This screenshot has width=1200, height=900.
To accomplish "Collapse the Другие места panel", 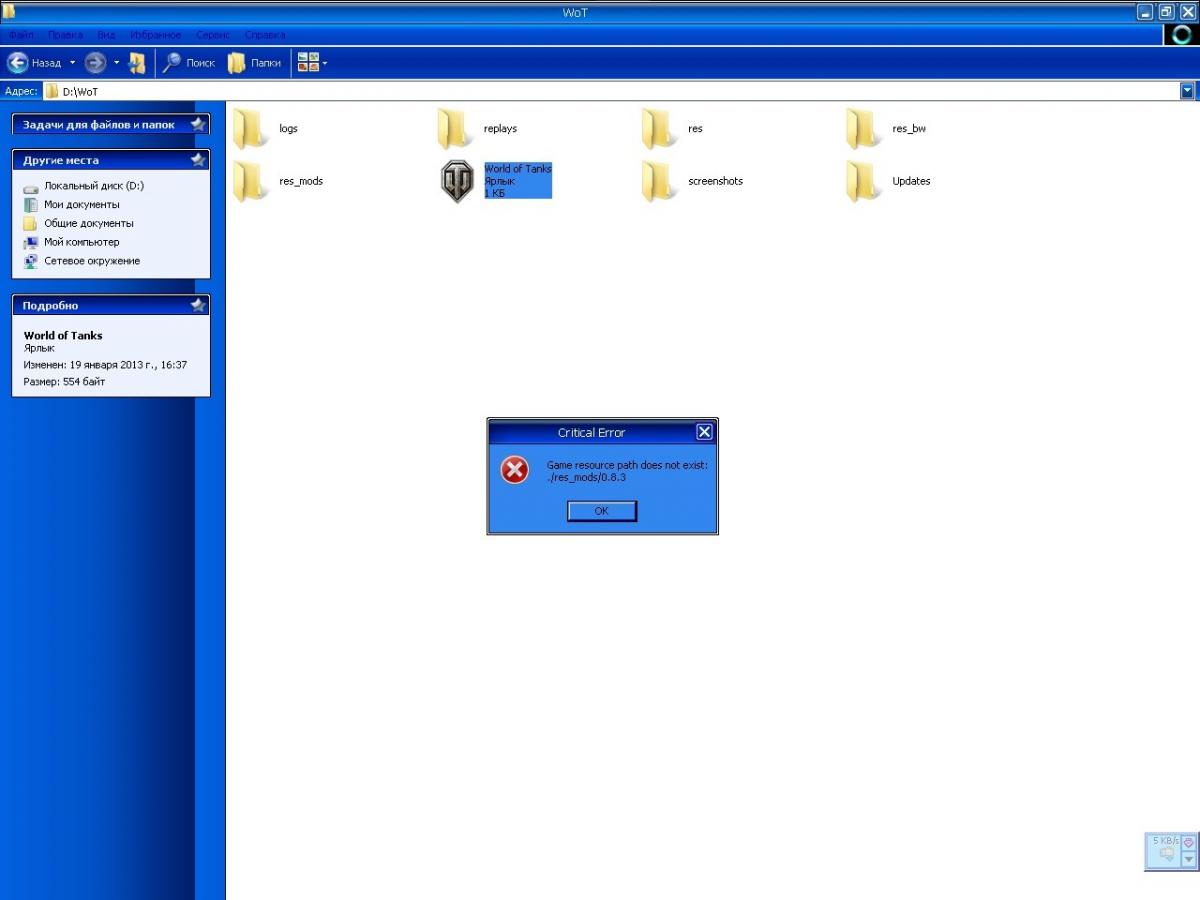I will [198, 160].
